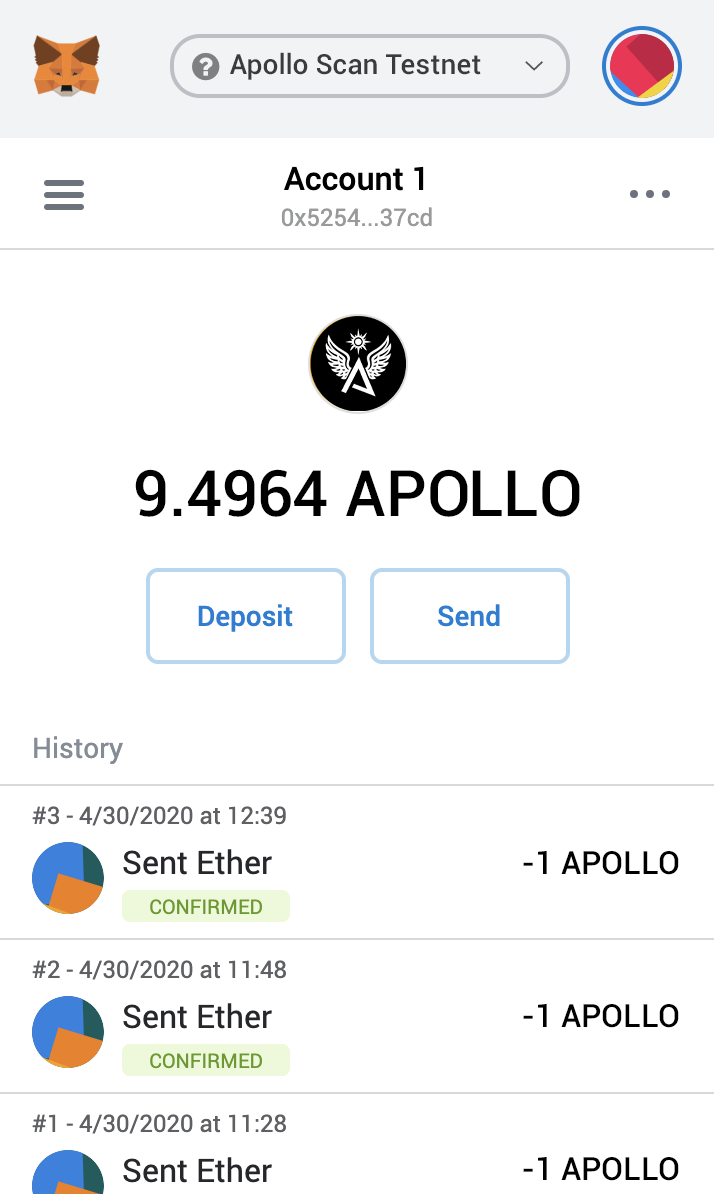Select the History tab label
The image size is (714, 1194).
[x=78, y=748]
